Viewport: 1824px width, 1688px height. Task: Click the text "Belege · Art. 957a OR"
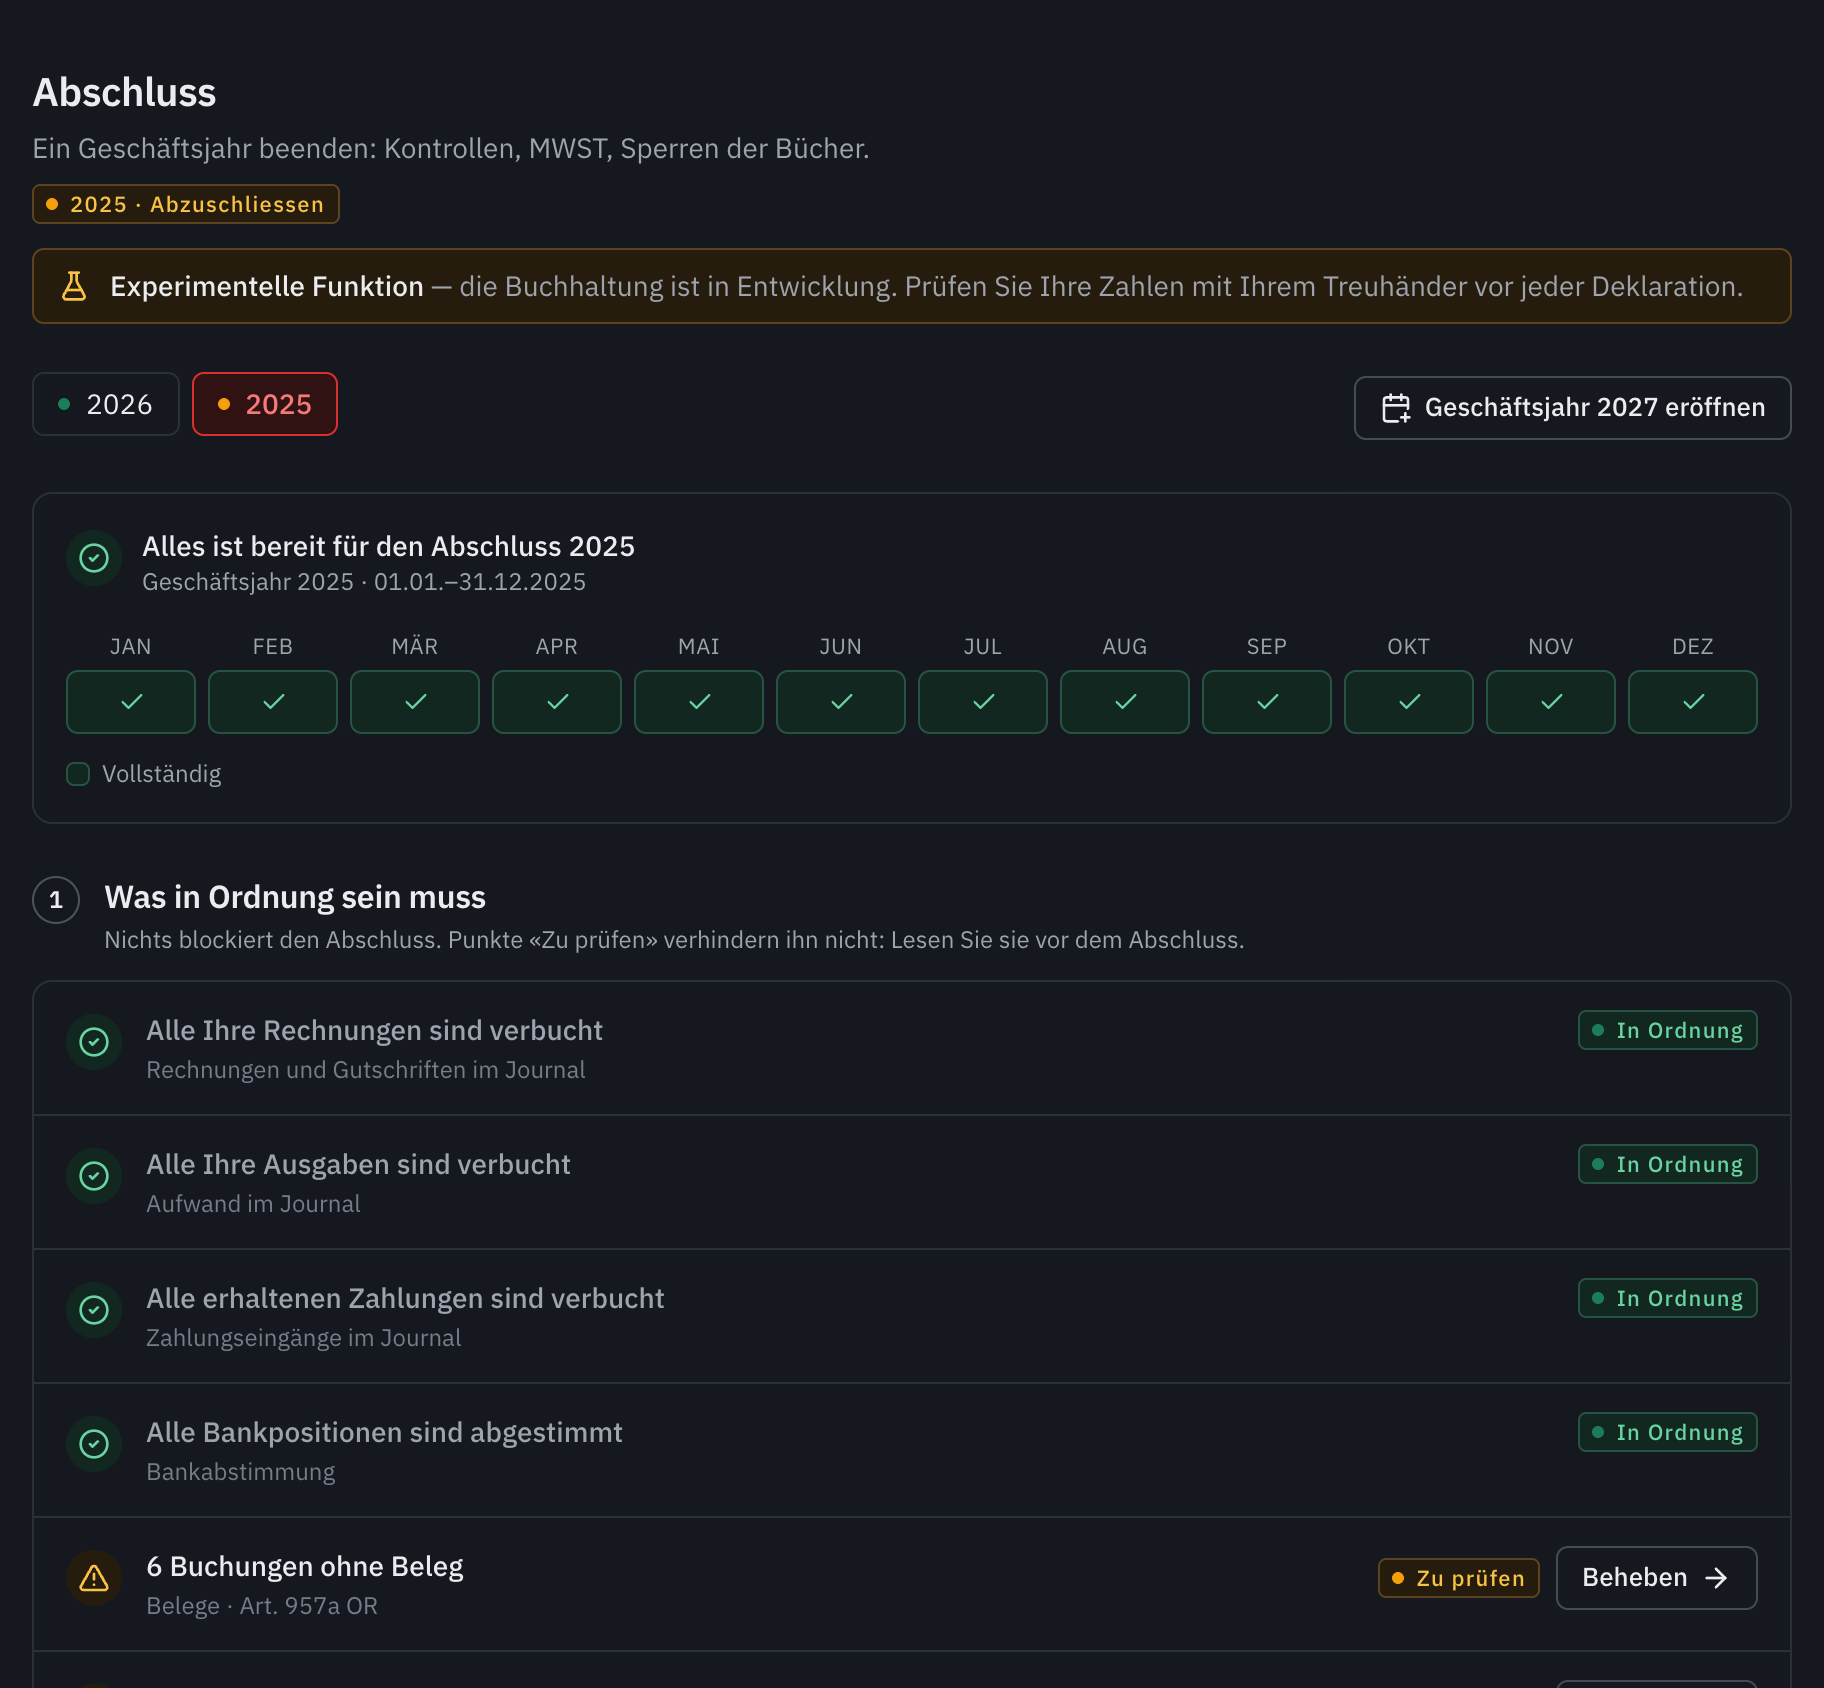coord(262,1606)
